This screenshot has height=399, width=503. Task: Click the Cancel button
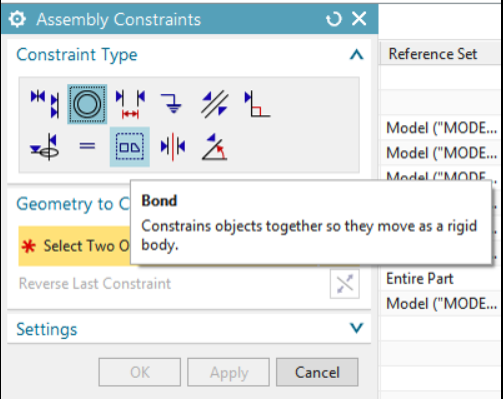317,372
